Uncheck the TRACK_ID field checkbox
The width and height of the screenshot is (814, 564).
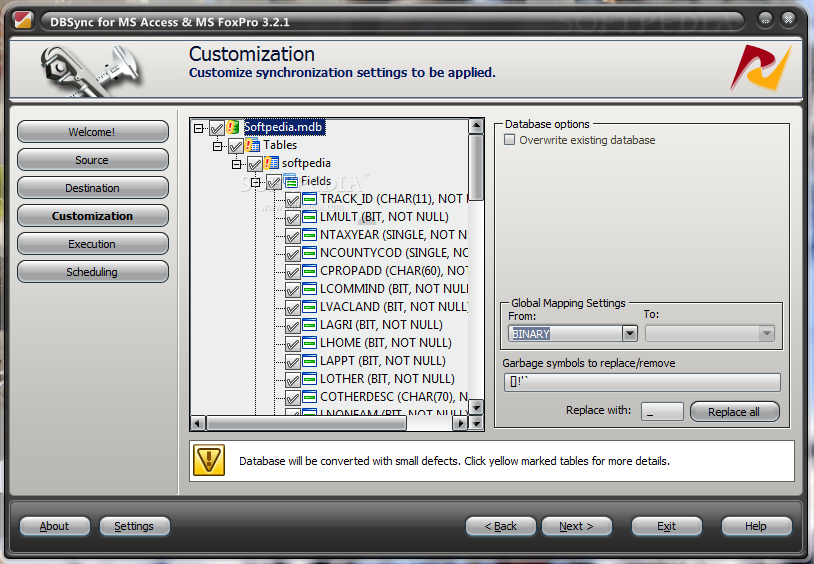293,200
